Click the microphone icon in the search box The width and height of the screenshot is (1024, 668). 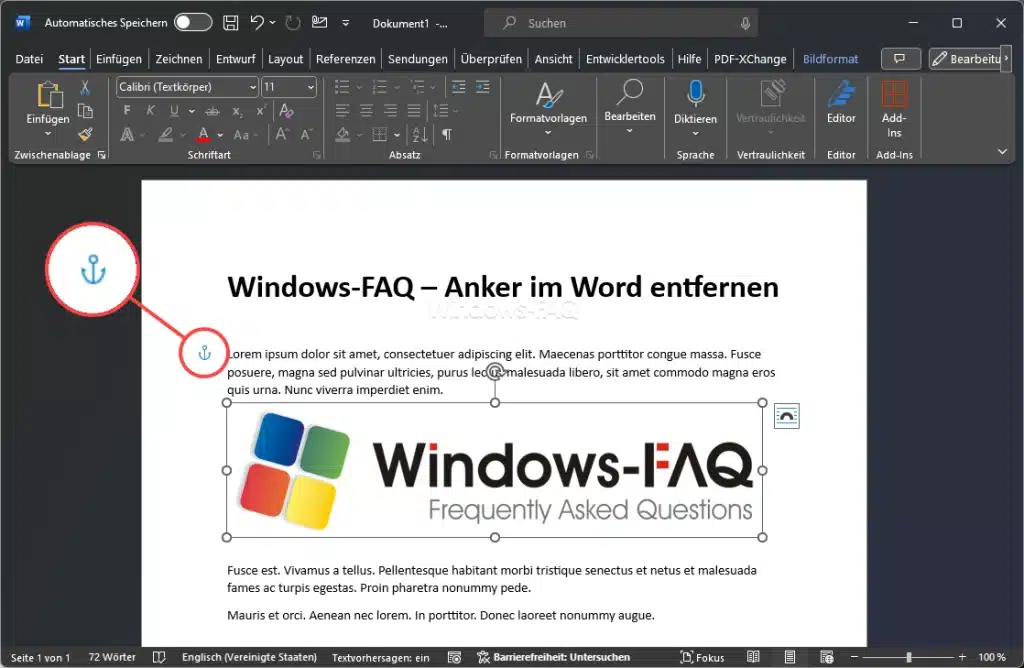point(745,23)
